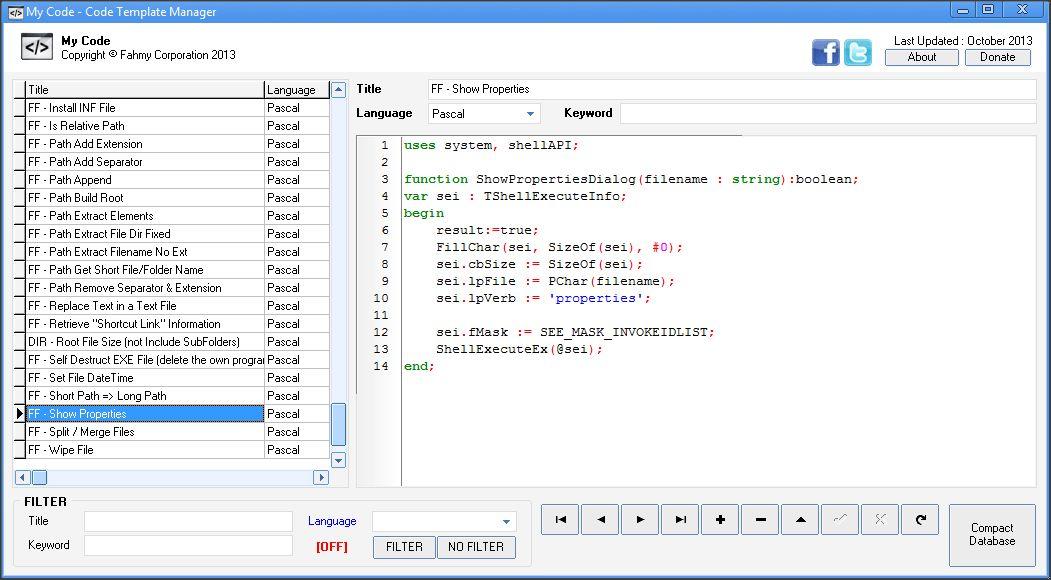Go to previous record arrow
This screenshot has width=1051, height=580.
pyautogui.click(x=601, y=520)
